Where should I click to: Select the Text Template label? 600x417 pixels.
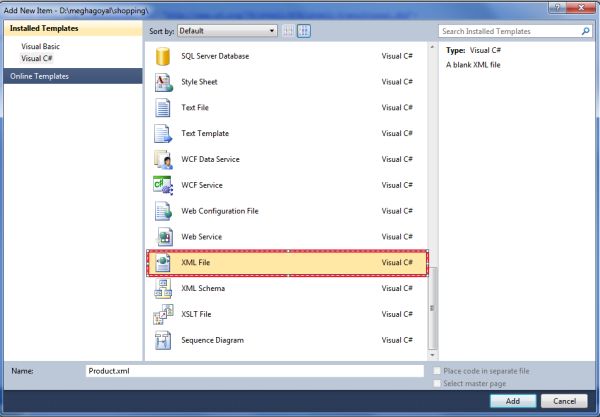point(205,134)
